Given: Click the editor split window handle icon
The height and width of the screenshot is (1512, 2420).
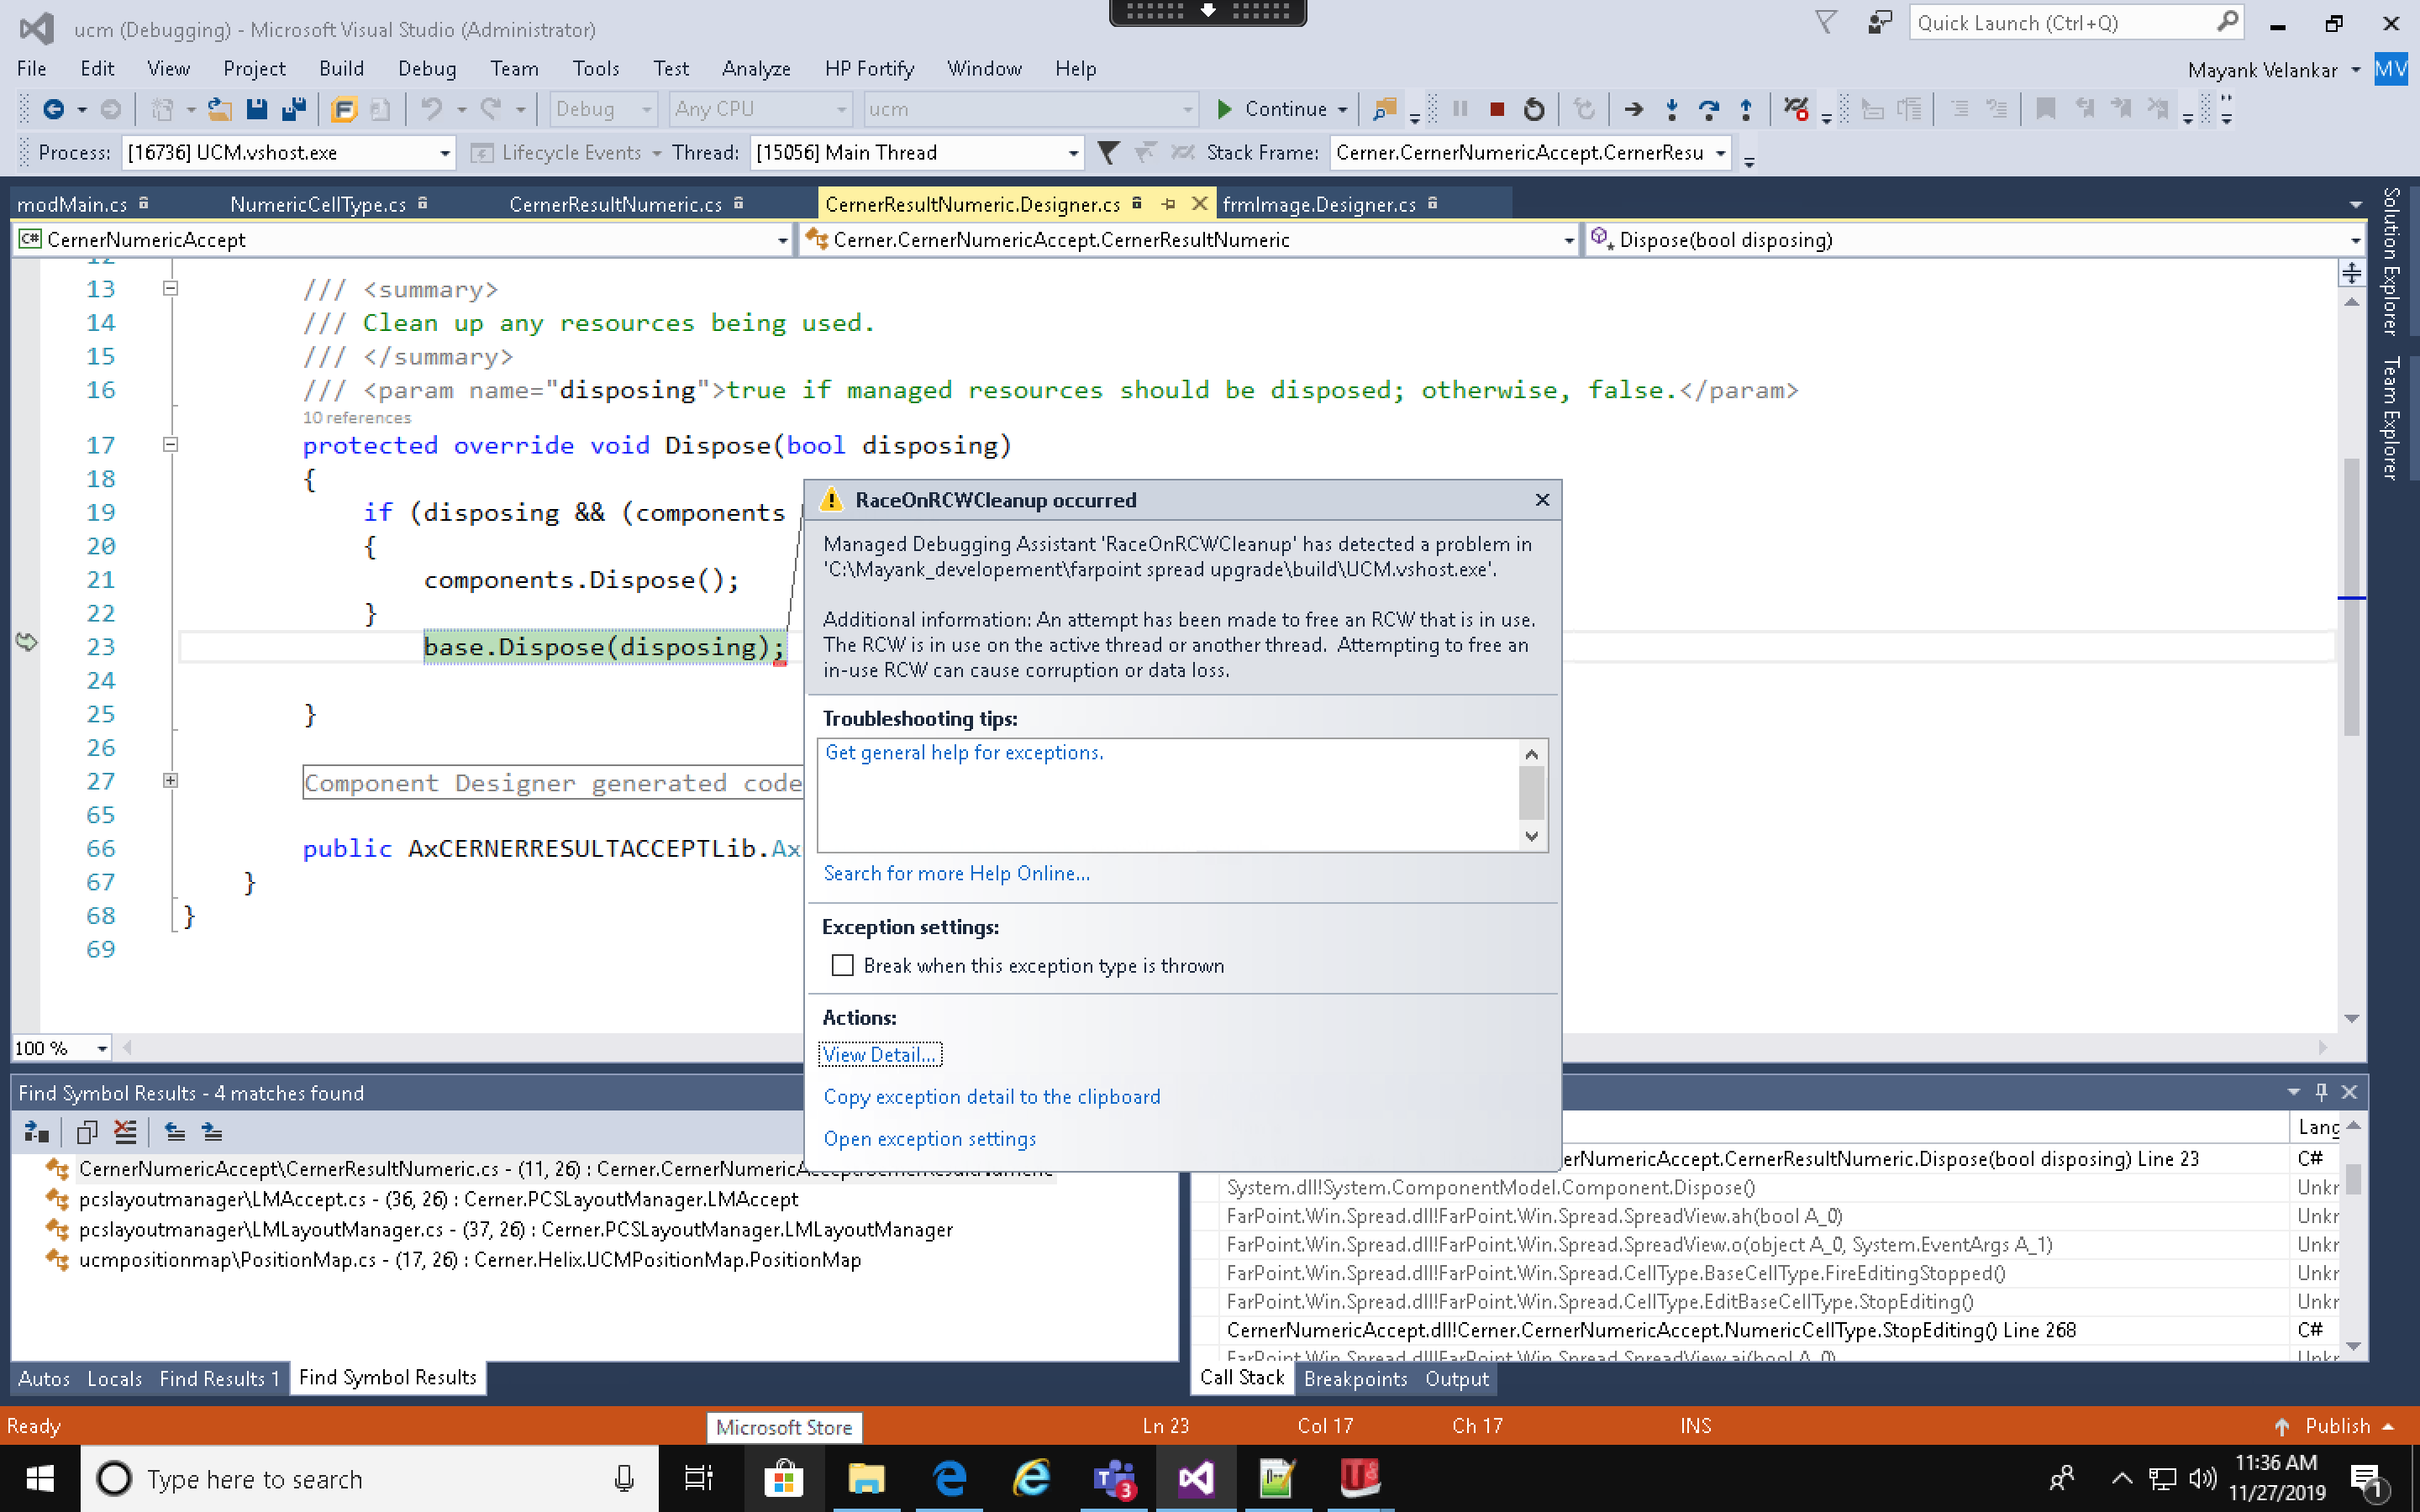Looking at the screenshot, I should (x=2352, y=272).
